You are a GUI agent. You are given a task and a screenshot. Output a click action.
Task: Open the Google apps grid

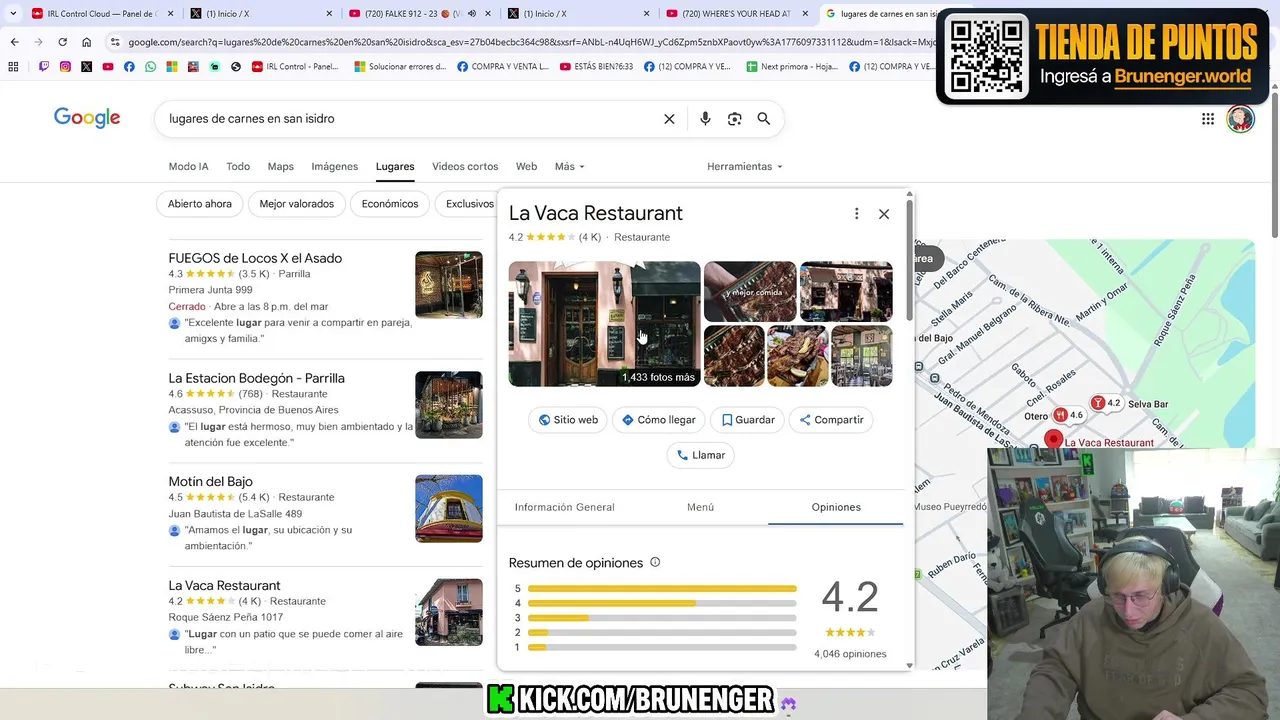(x=1208, y=119)
